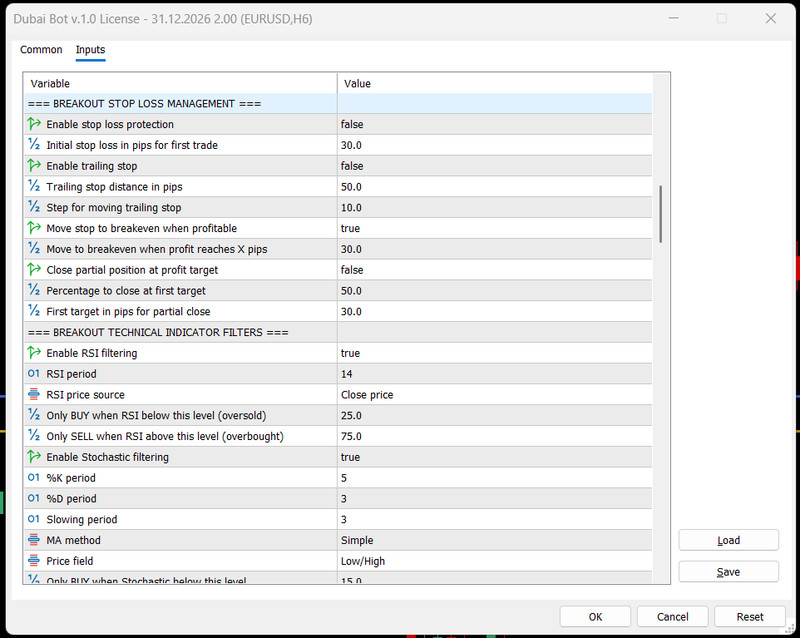Click icon next to Trailing stop distance
The height and width of the screenshot is (638, 800).
pos(34,187)
